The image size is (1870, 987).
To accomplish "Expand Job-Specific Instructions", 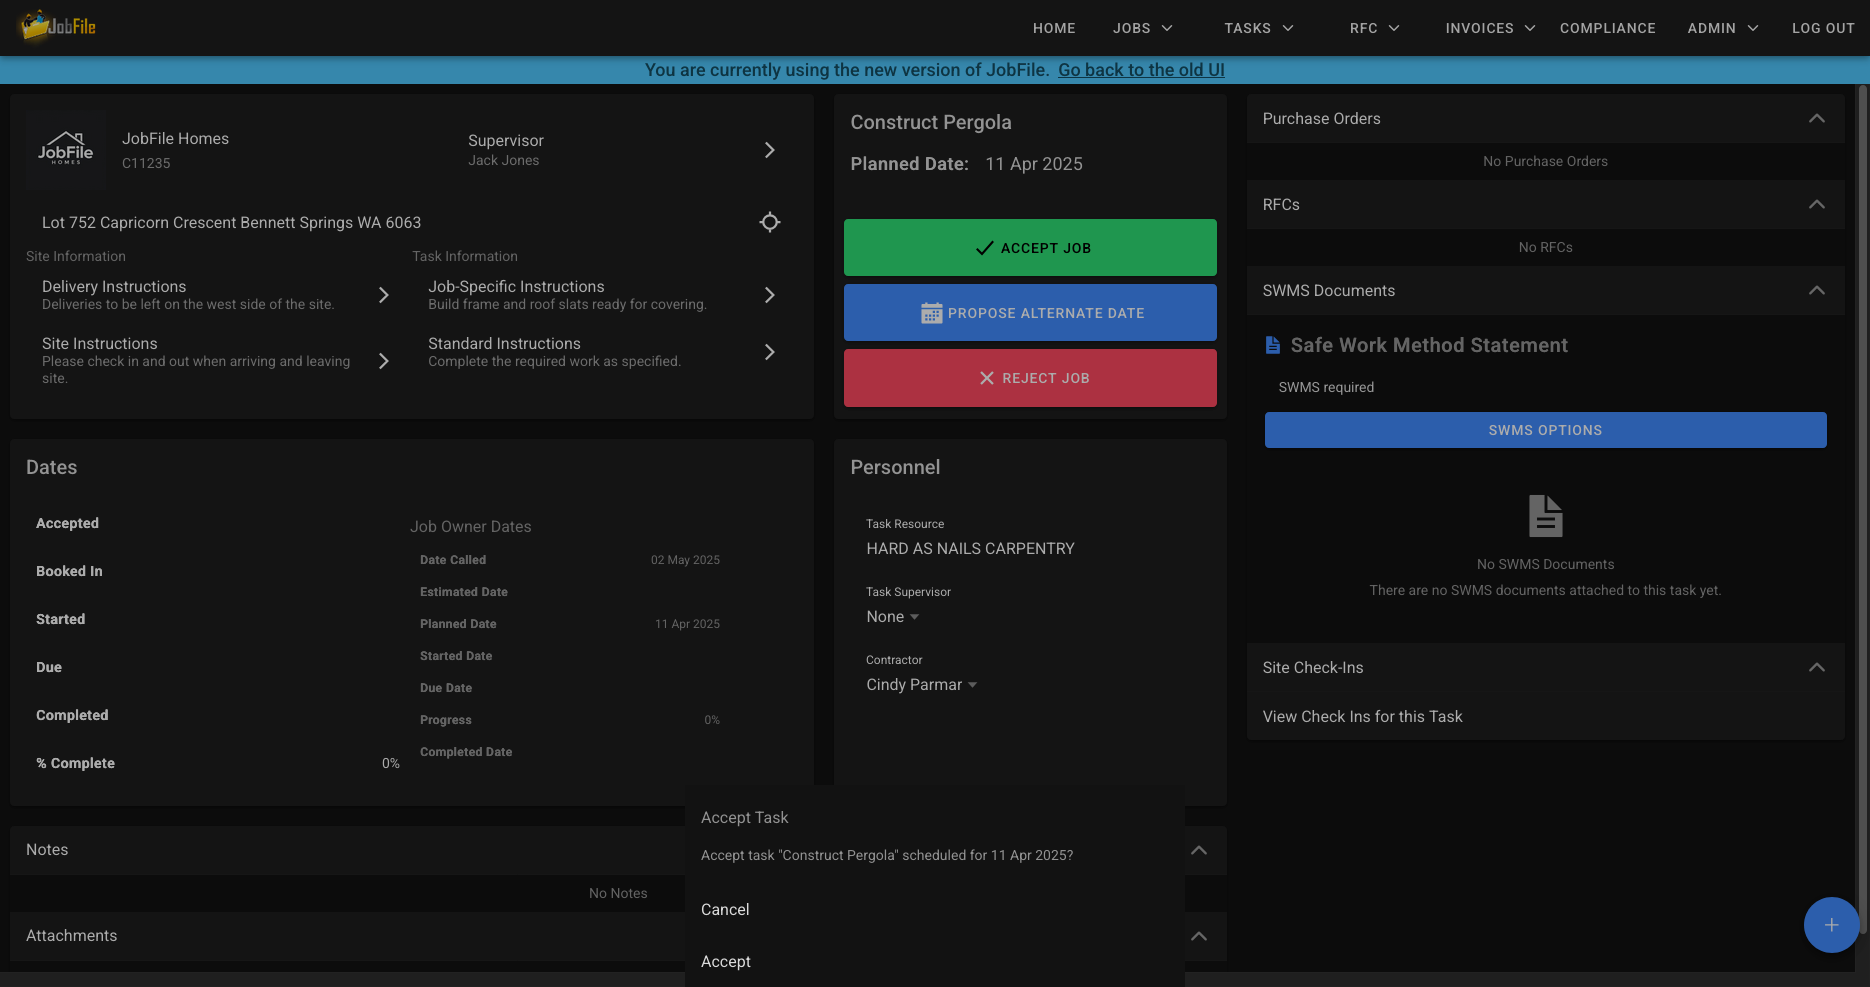I will pos(769,295).
